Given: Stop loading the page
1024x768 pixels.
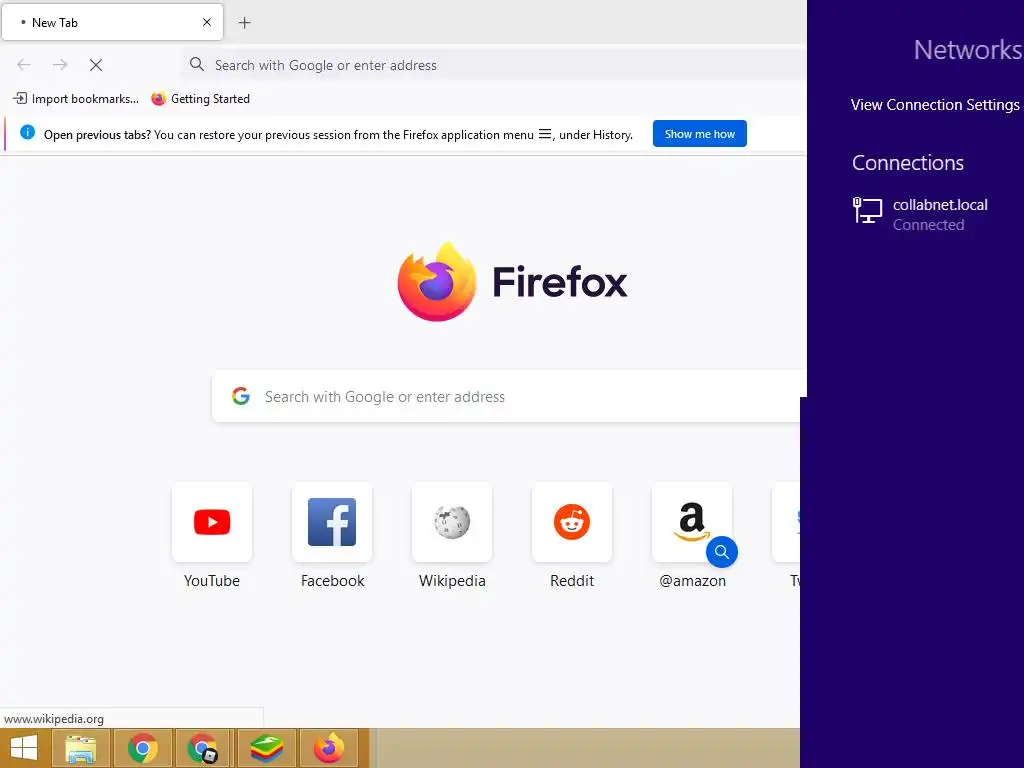Looking at the screenshot, I should pos(96,65).
